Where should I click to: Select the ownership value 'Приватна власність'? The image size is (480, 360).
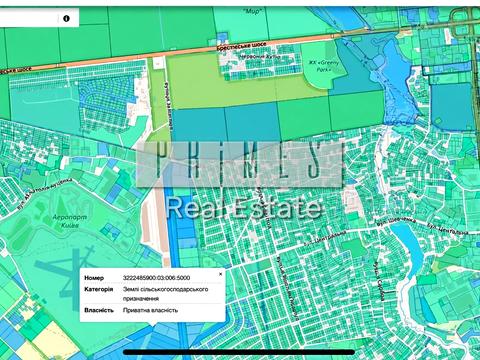[x=150, y=310]
